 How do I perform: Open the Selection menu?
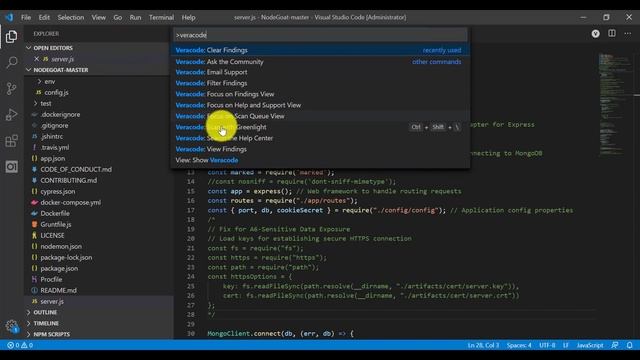(x=71, y=18)
